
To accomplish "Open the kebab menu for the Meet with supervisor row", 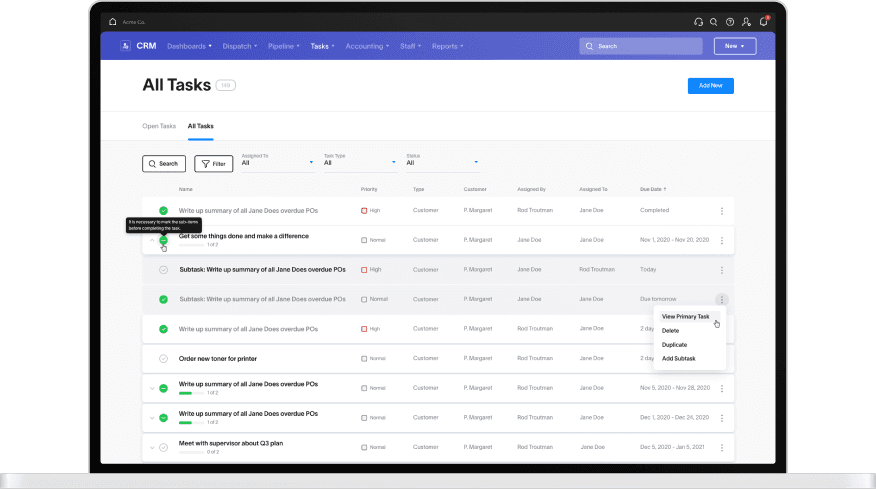I will [x=722, y=448].
